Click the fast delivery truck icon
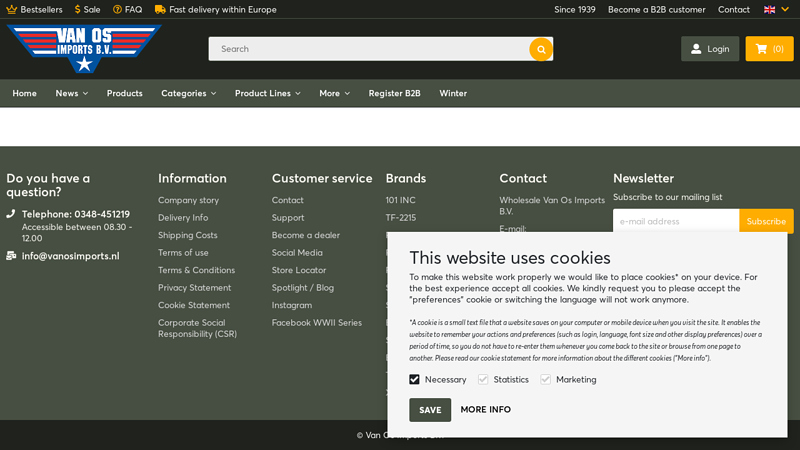This screenshot has height=450, width=800. pyautogui.click(x=160, y=9)
